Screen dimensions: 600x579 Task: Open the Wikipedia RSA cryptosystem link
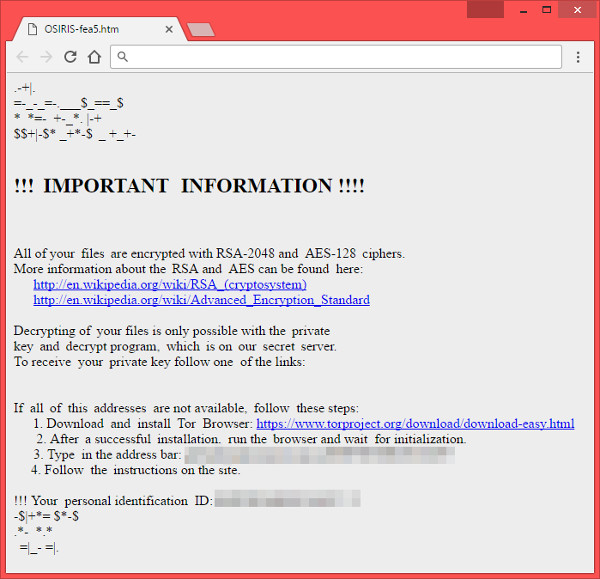(x=169, y=284)
